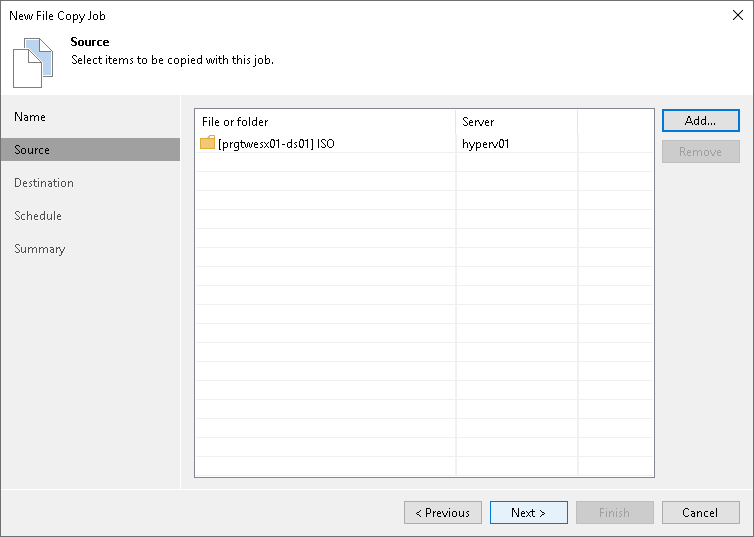Proceed with the Next button

click(x=528, y=513)
